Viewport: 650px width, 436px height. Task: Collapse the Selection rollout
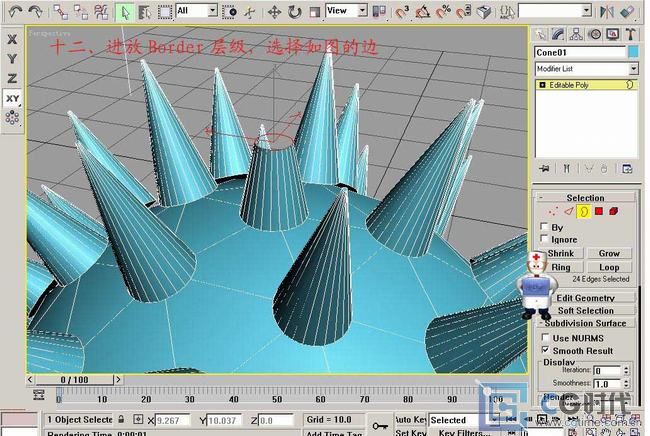click(x=585, y=198)
